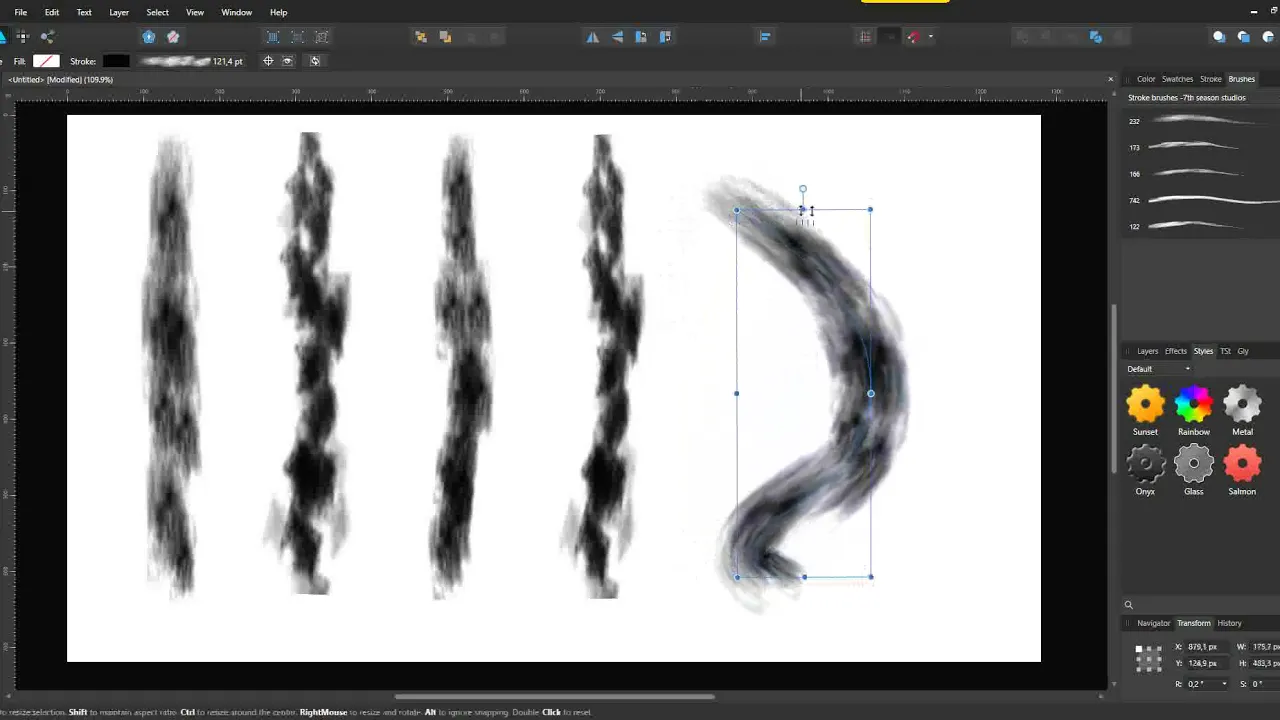This screenshot has width=1280, height=720.
Task: Select the brush numbered 166
Action: click(x=1200, y=174)
